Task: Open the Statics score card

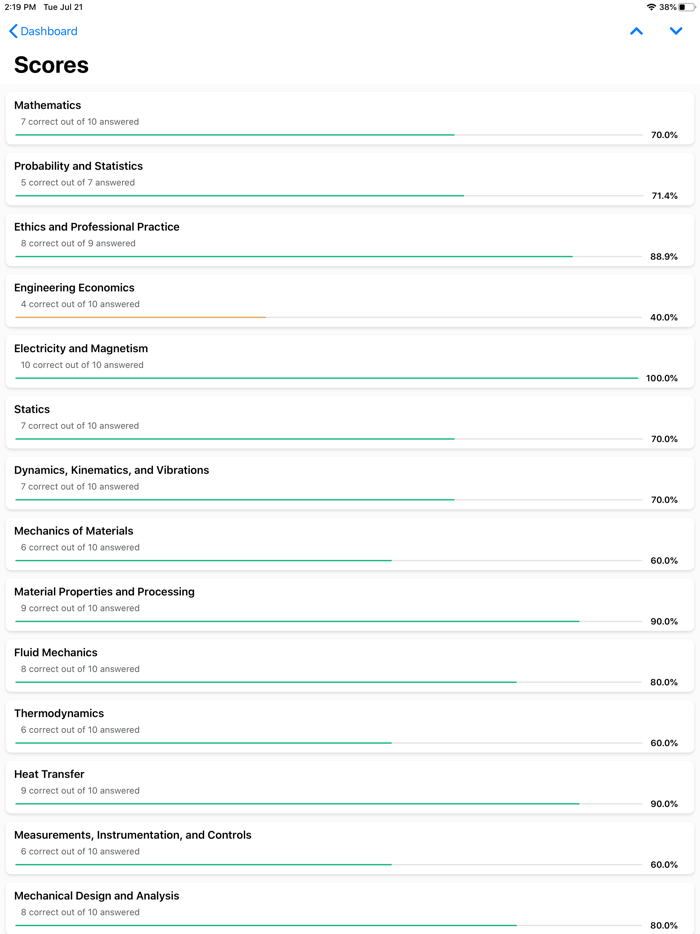Action: (349, 423)
